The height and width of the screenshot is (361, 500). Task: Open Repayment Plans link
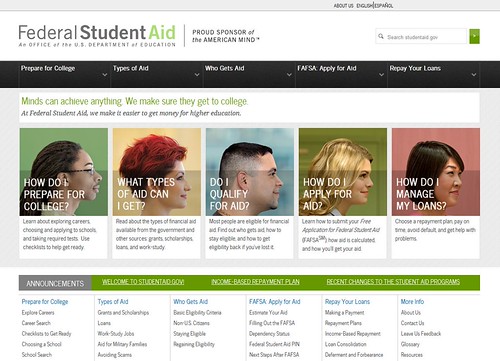[x=343, y=323]
